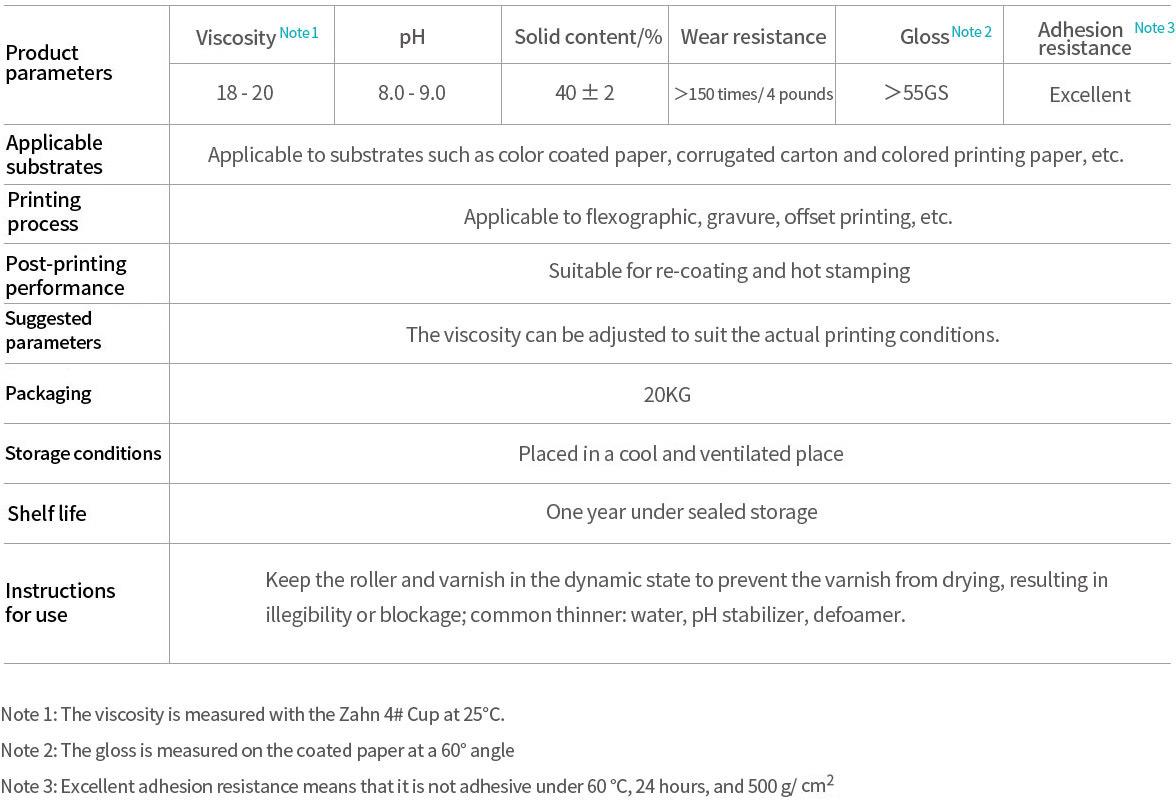
Task: Select the Applicable substrates row label
Action: coord(54,155)
